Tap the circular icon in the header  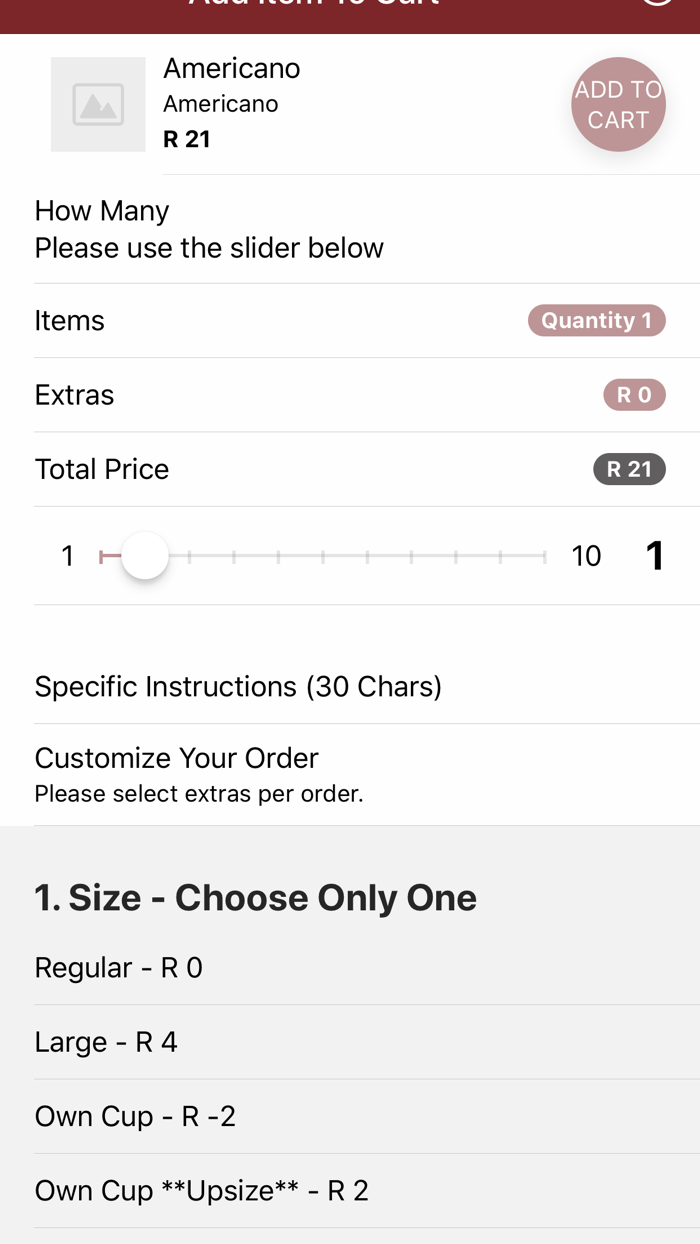(x=656, y=4)
